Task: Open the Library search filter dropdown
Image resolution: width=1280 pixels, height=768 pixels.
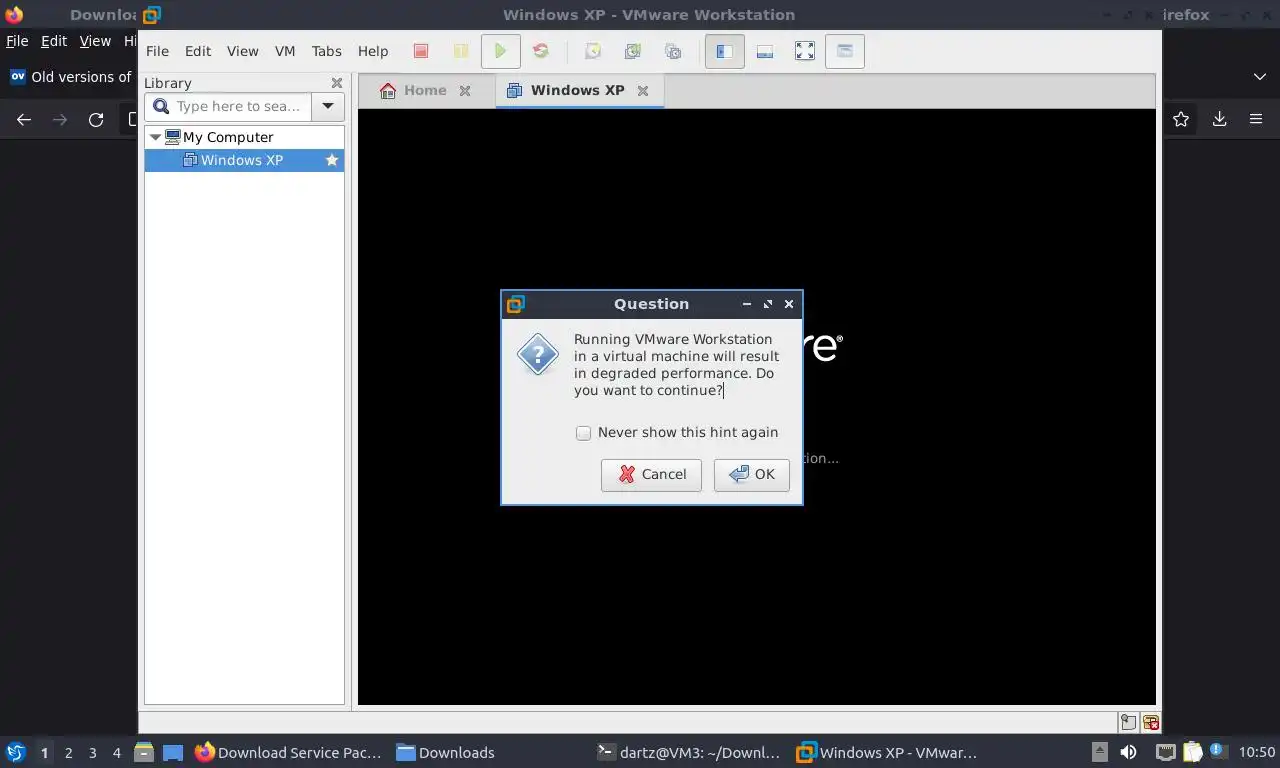Action: tap(328, 106)
